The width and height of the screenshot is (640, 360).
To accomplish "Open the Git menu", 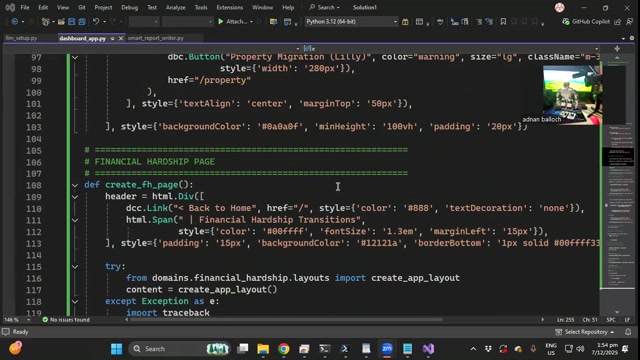I will [x=82, y=7].
